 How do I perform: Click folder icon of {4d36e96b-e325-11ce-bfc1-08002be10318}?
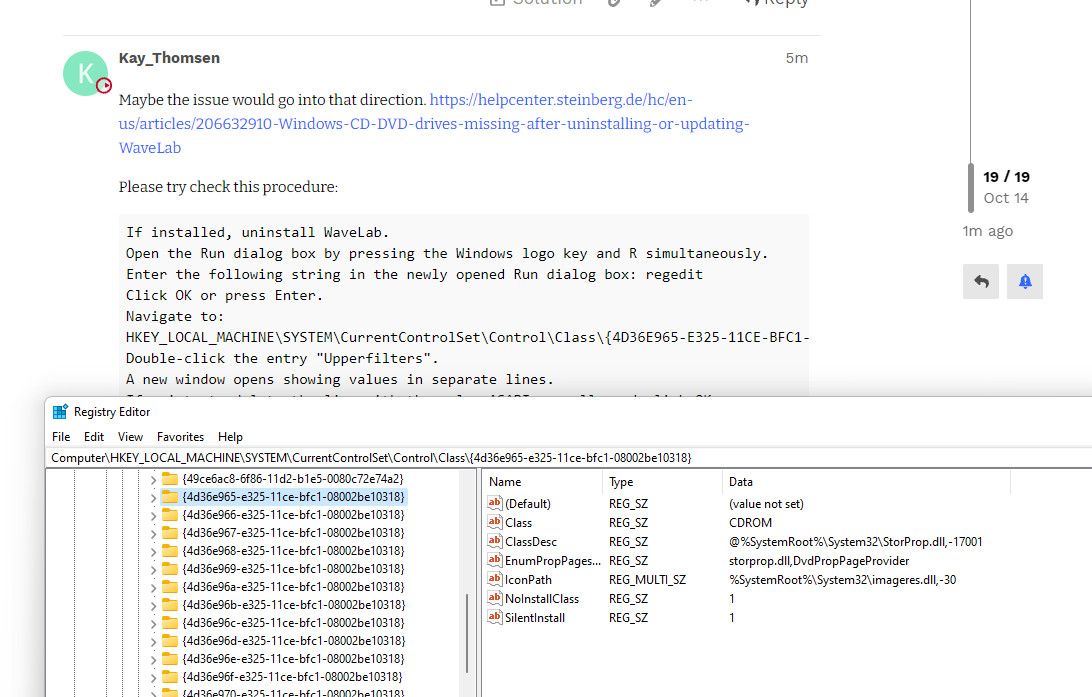pos(170,604)
